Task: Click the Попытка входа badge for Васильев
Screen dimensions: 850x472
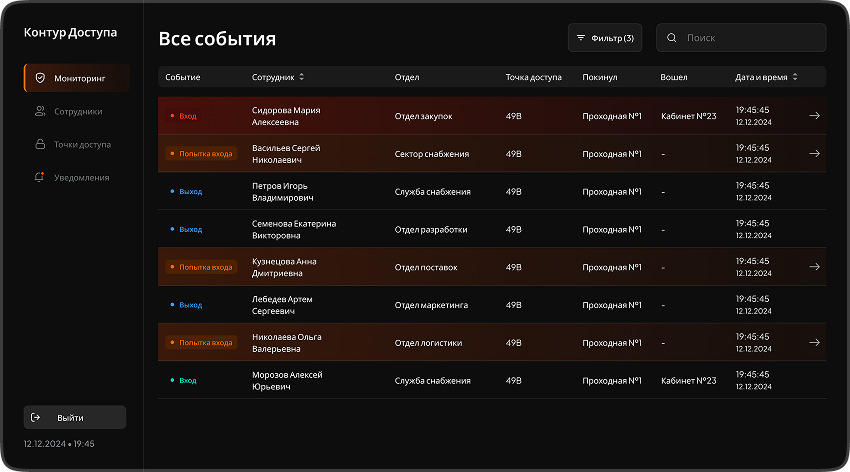Action: [201, 154]
